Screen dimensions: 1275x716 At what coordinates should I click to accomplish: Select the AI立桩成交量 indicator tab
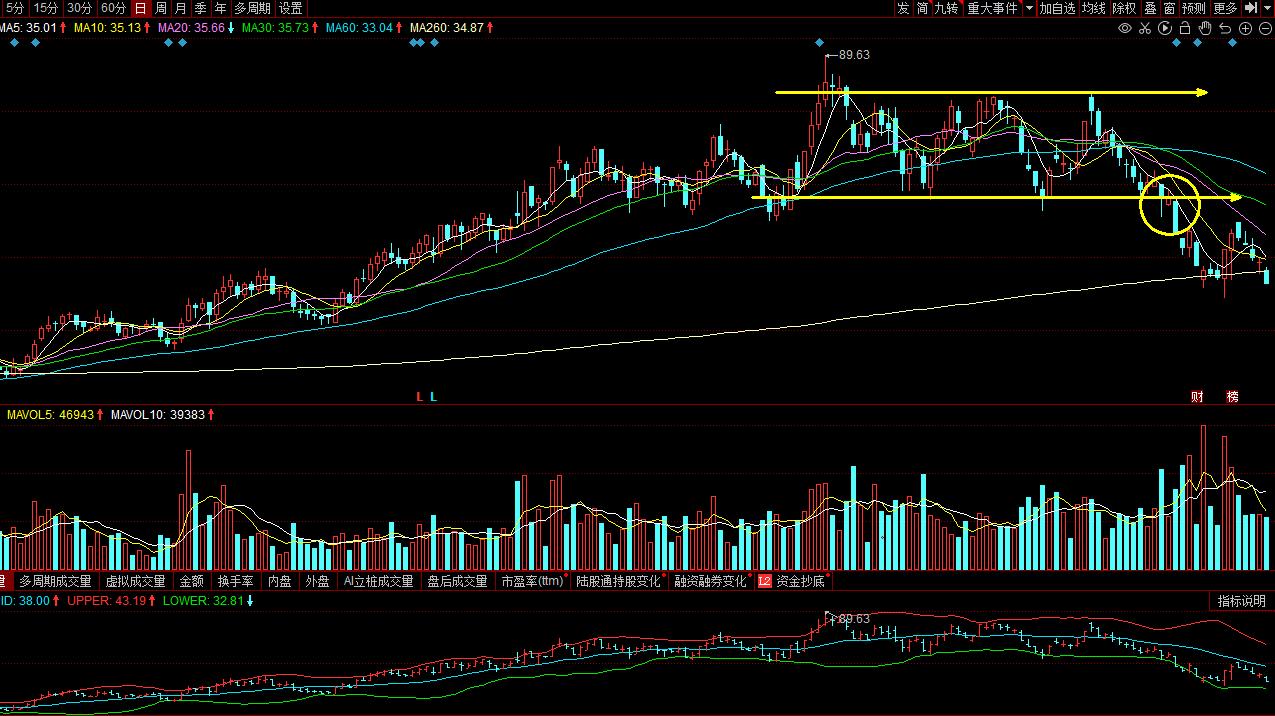coord(378,581)
